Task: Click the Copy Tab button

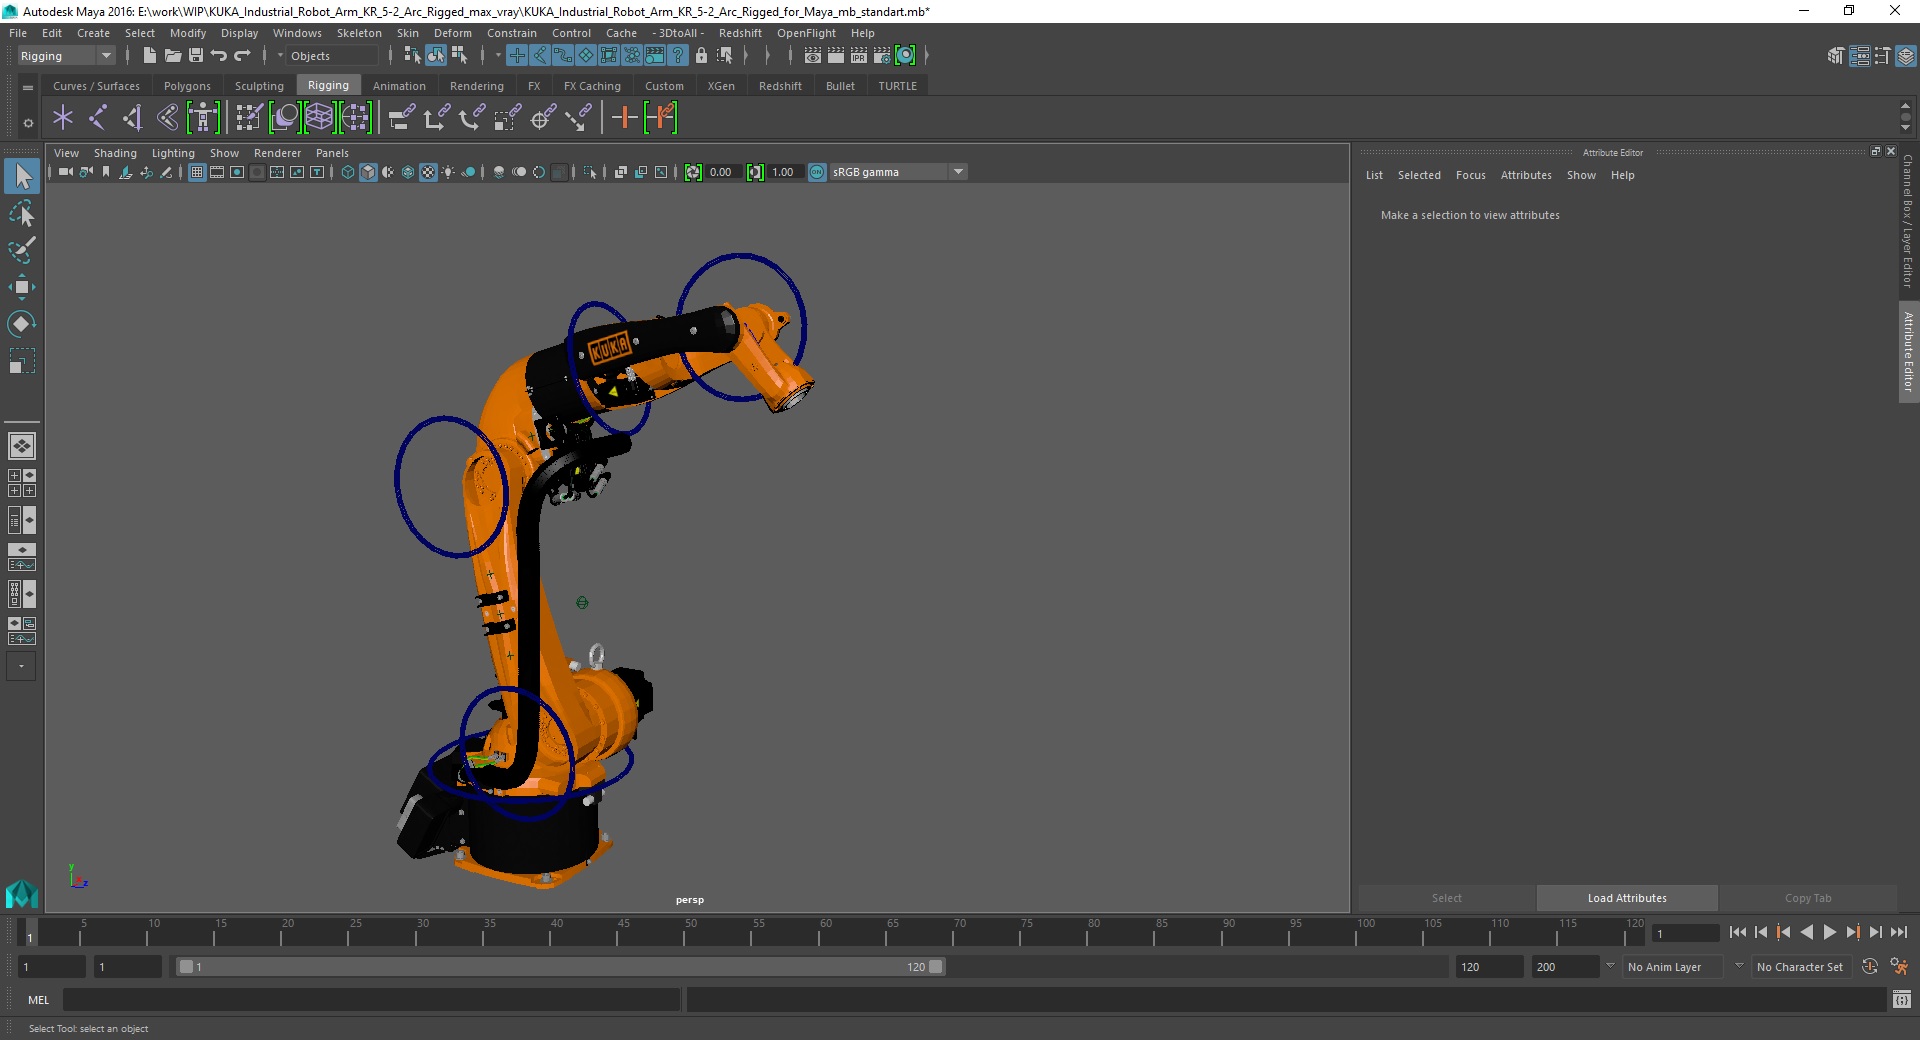Action: [x=1808, y=898]
